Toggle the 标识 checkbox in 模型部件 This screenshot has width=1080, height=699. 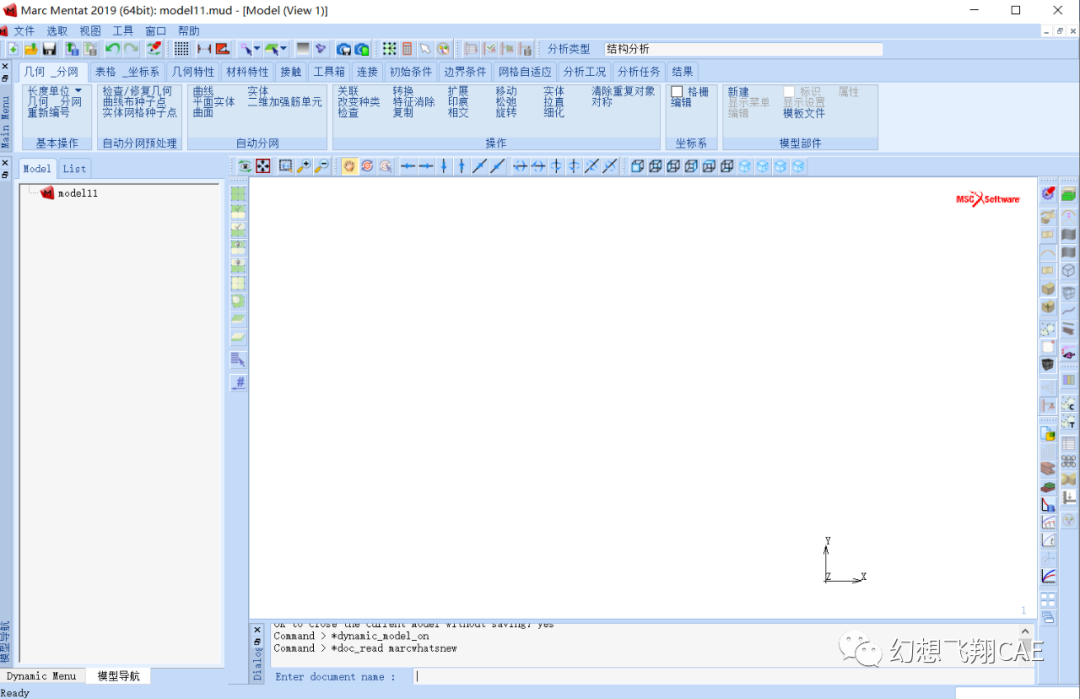789,92
